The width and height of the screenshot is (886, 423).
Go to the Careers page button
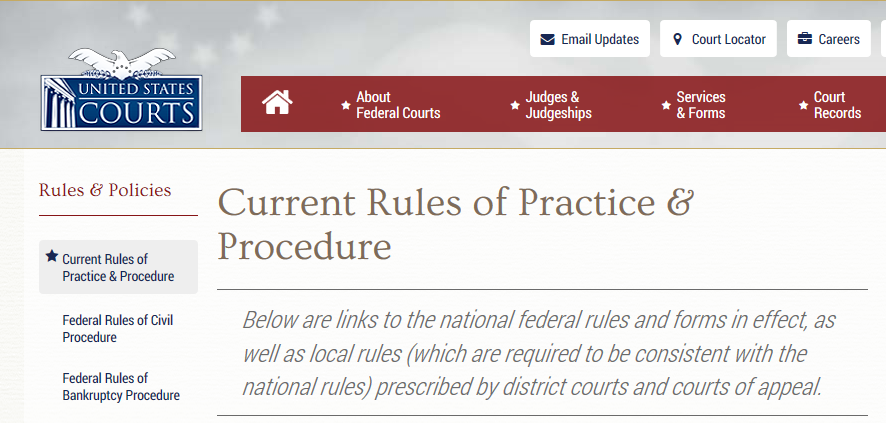[829, 39]
